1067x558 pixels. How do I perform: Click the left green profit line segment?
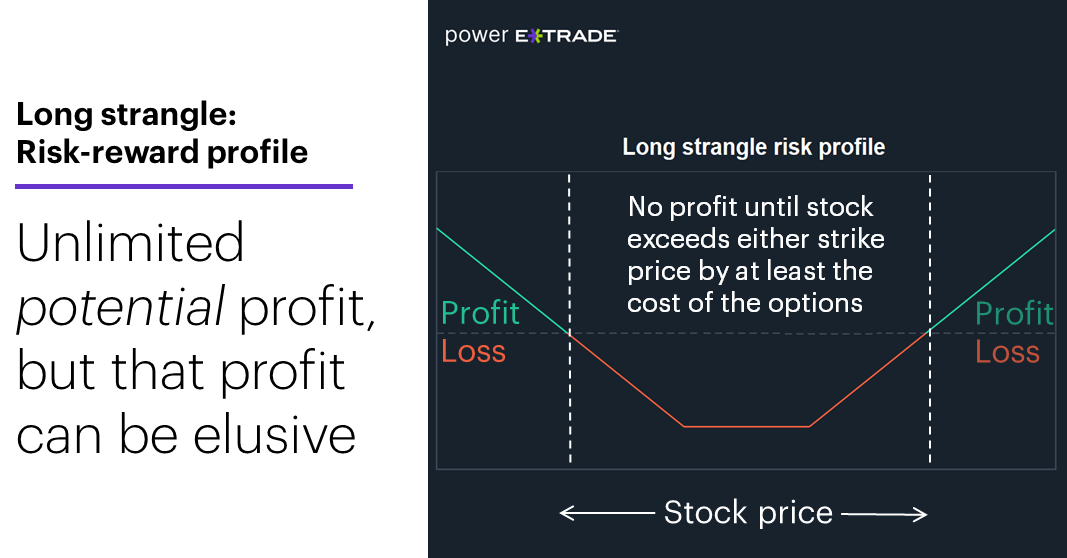point(502,280)
